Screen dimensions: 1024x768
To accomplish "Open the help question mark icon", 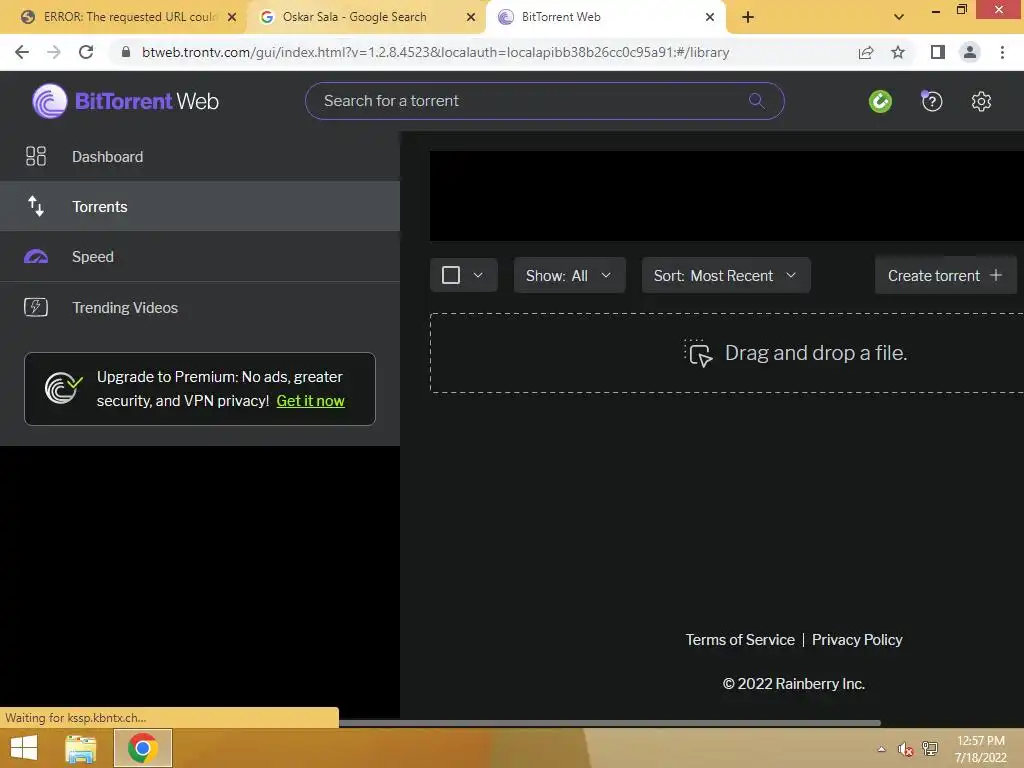I will (x=932, y=101).
